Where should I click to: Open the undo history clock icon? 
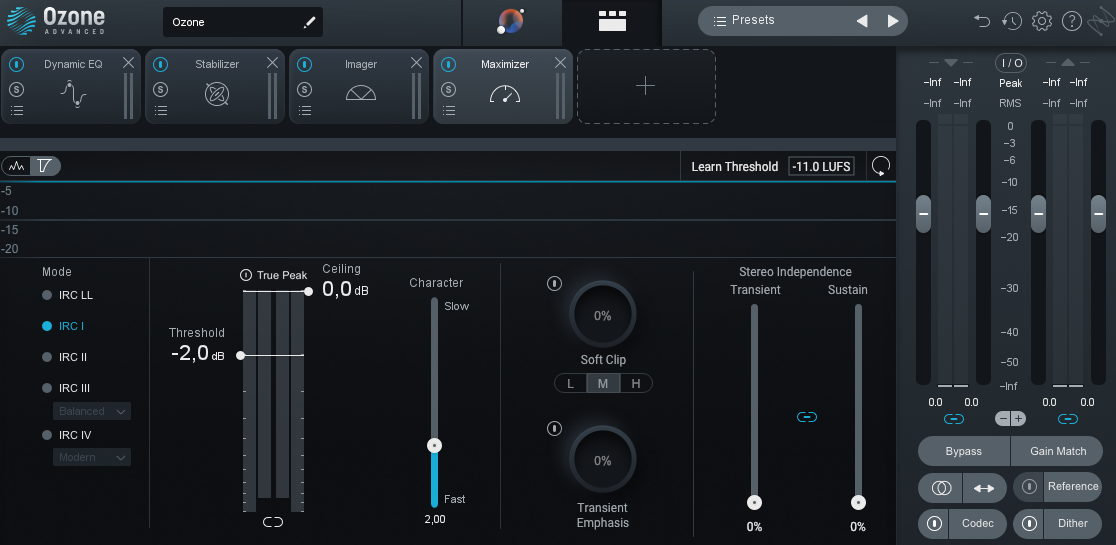pyautogui.click(x=1012, y=21)
